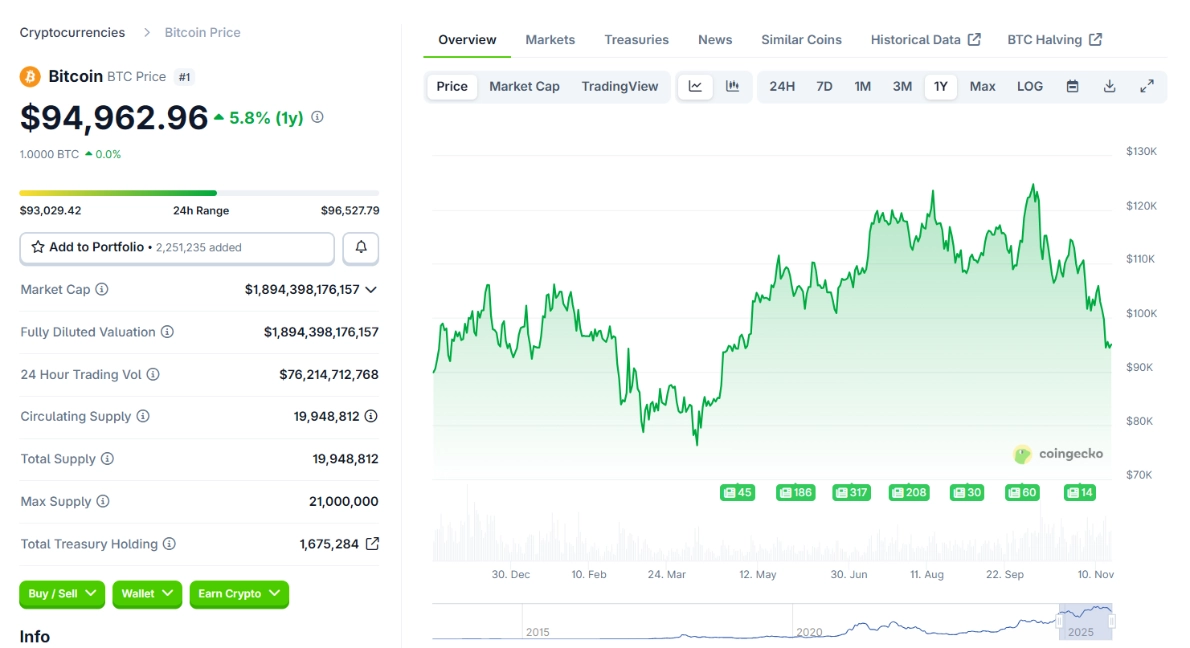Click Add to Portfolio button
The image size is (1190, 648).
pos(177,247)
